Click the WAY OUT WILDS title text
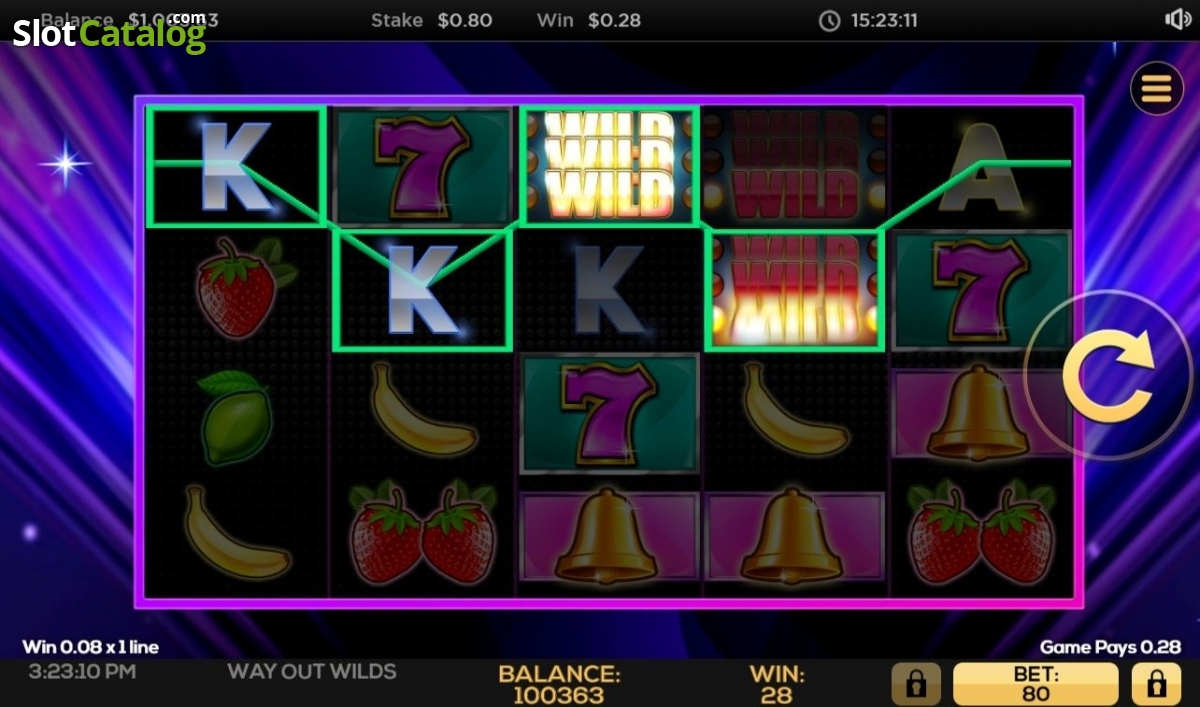Viewport: 1200px width, 707px height. tap(312, 671)
